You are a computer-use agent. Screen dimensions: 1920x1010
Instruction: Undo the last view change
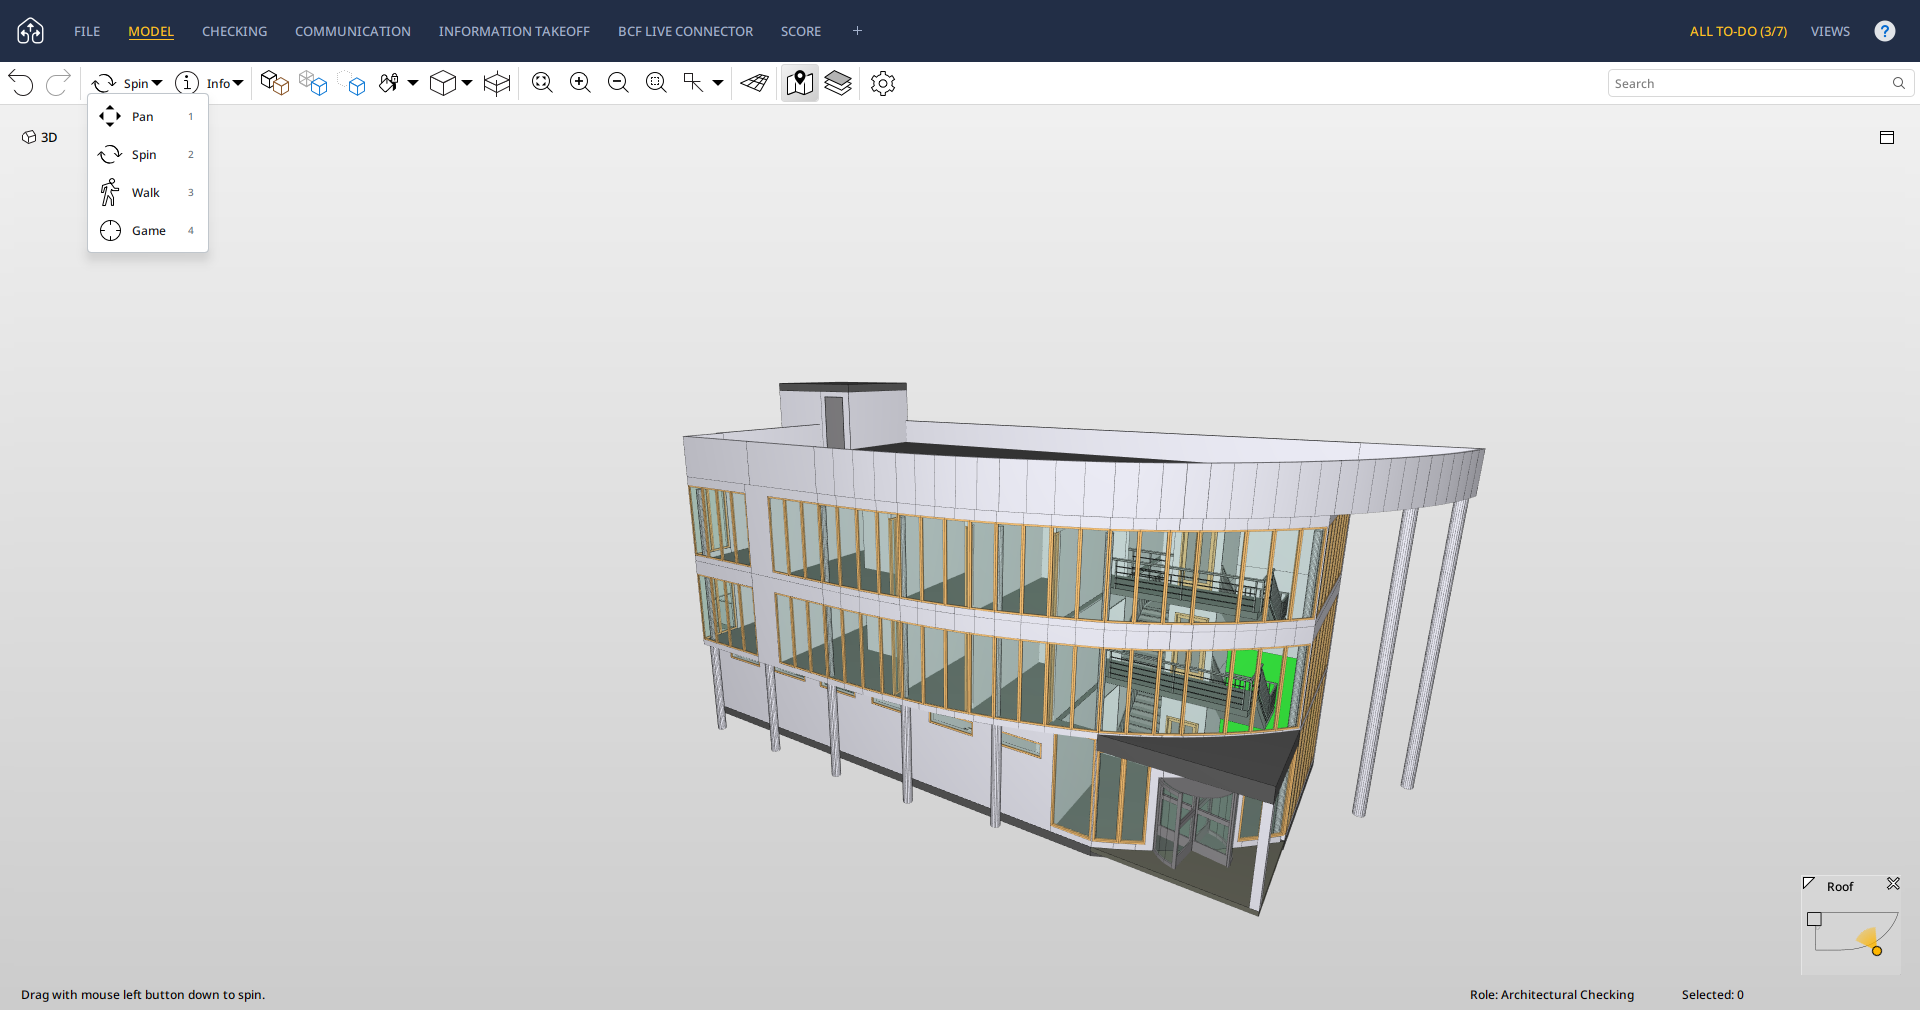tap(21, 83)
